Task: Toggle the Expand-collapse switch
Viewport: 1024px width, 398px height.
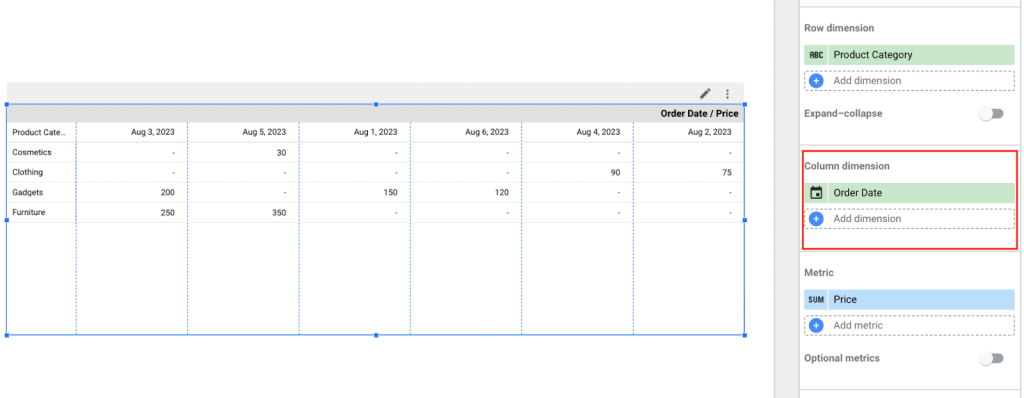Action: 991,114
